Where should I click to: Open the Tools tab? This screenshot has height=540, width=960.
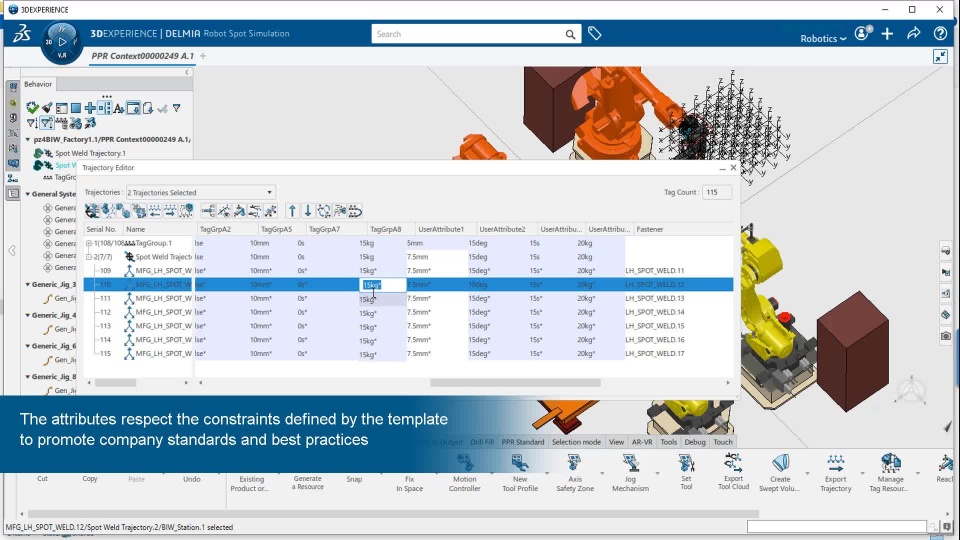click(669, 442)
